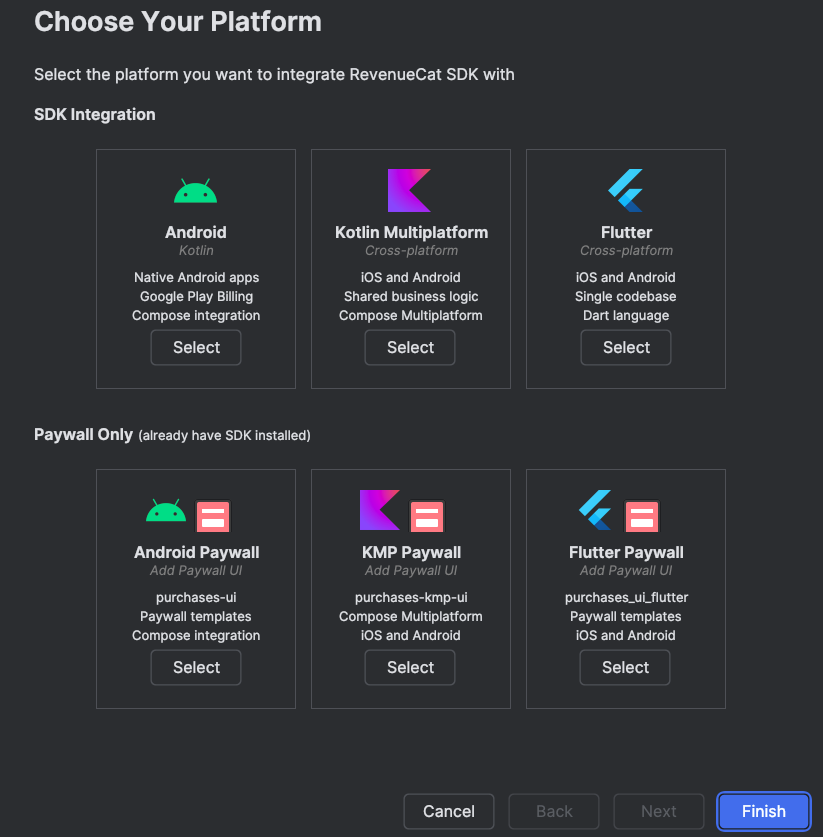Click the KMP Paywall Kotlin logo
823x837 pixels.
(380, 510)
